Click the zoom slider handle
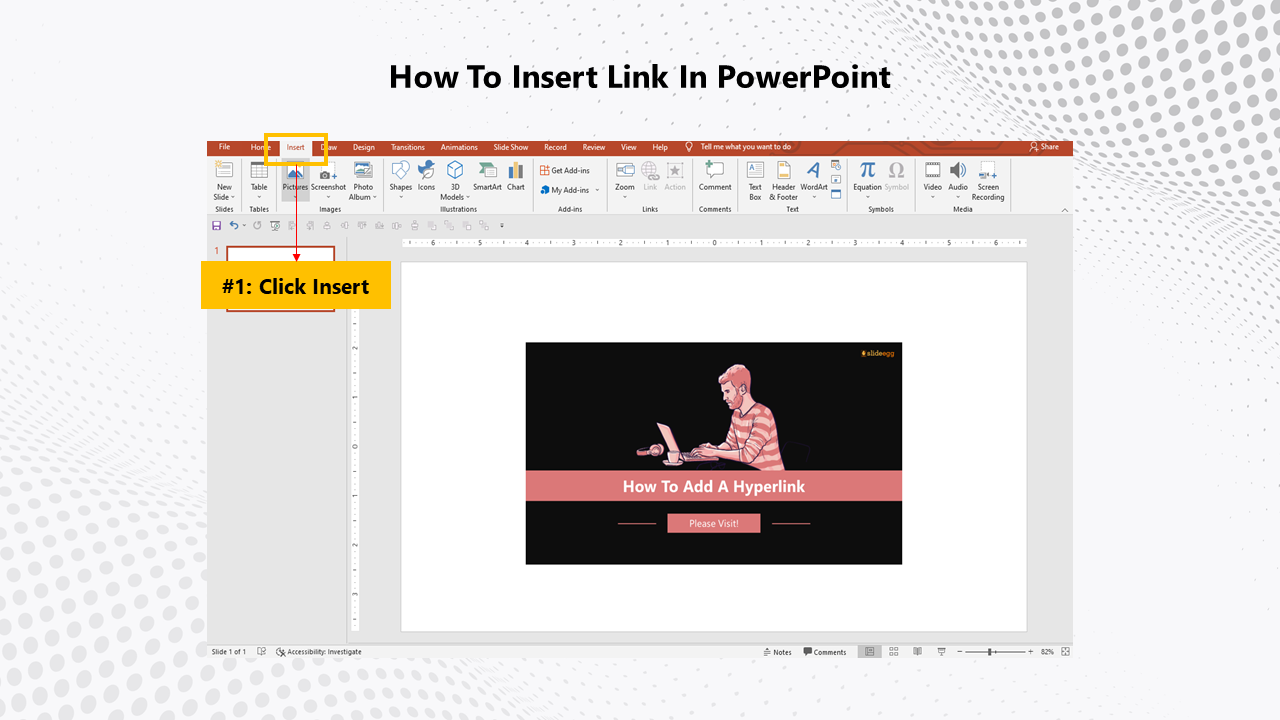 [x=990, y=652]
